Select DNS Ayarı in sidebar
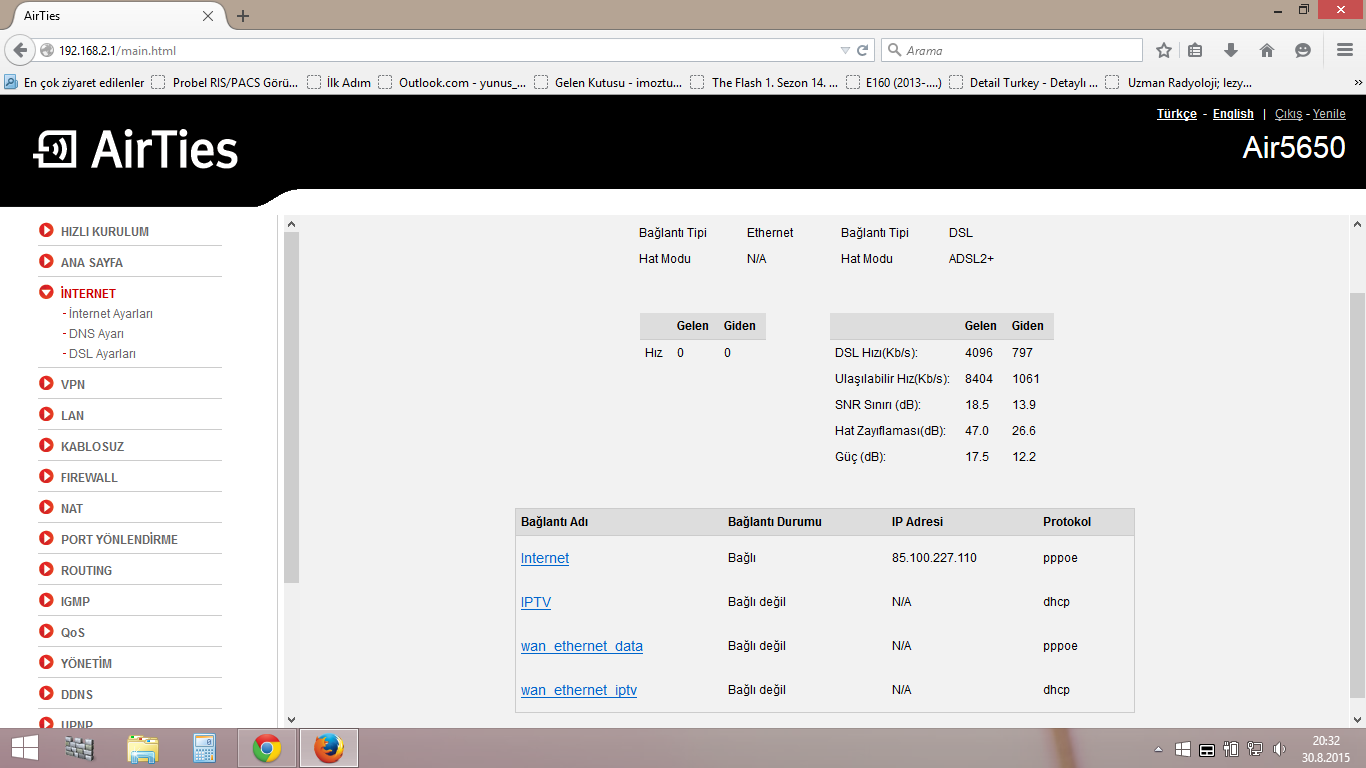 96,334
